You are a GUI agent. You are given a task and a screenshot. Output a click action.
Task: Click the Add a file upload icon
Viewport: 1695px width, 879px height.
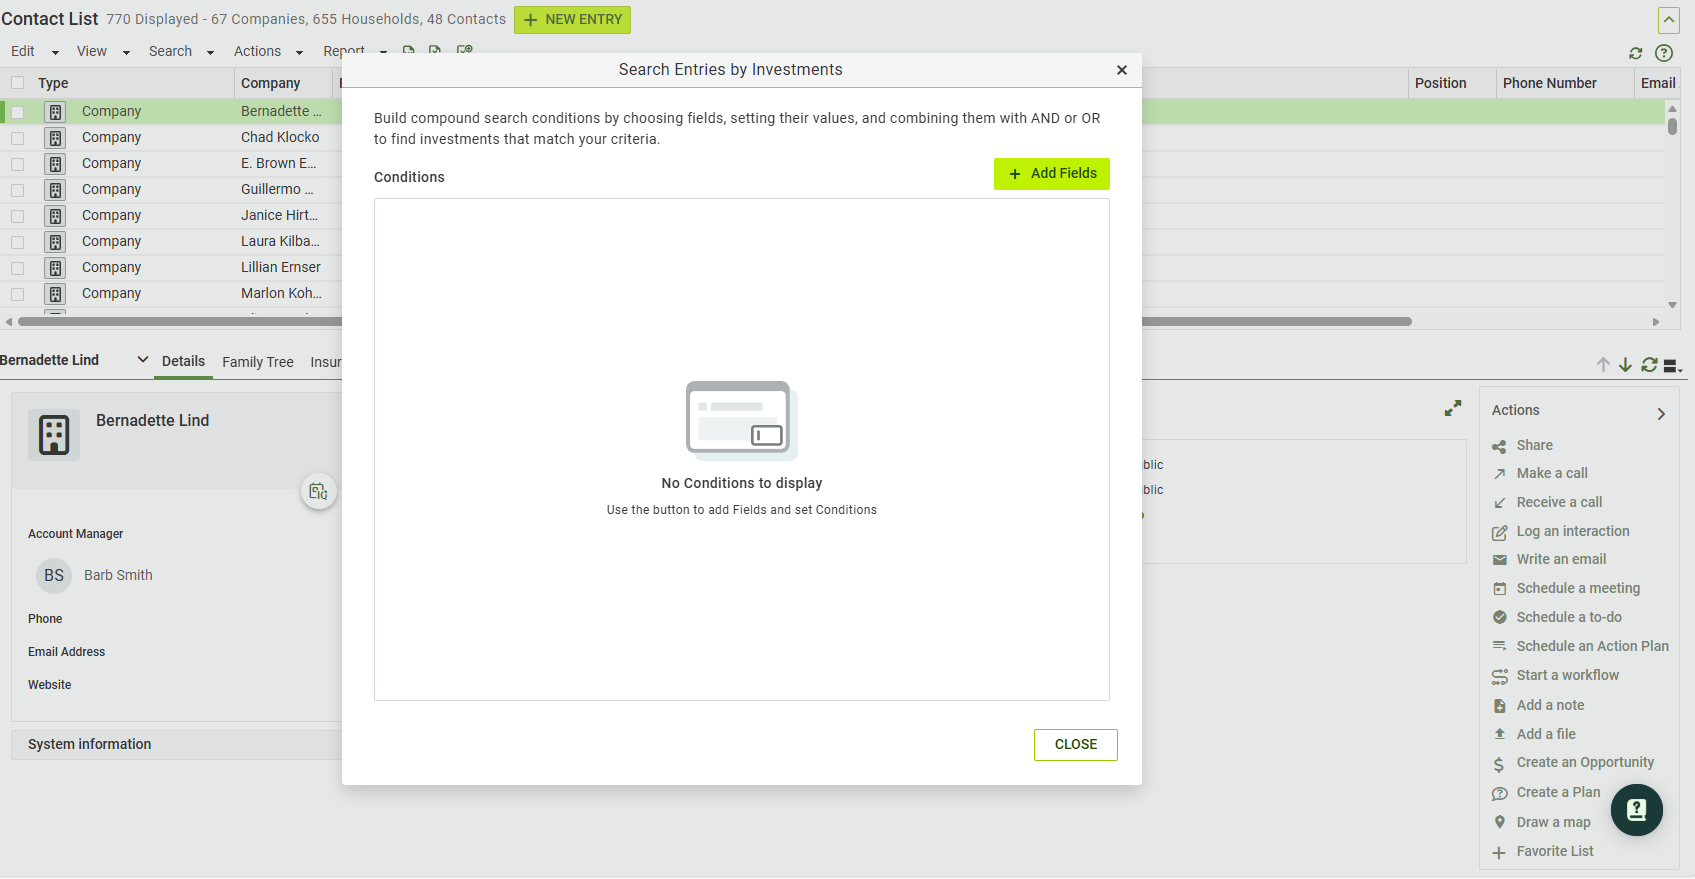pyautogui.click(x=1499, y=735)
